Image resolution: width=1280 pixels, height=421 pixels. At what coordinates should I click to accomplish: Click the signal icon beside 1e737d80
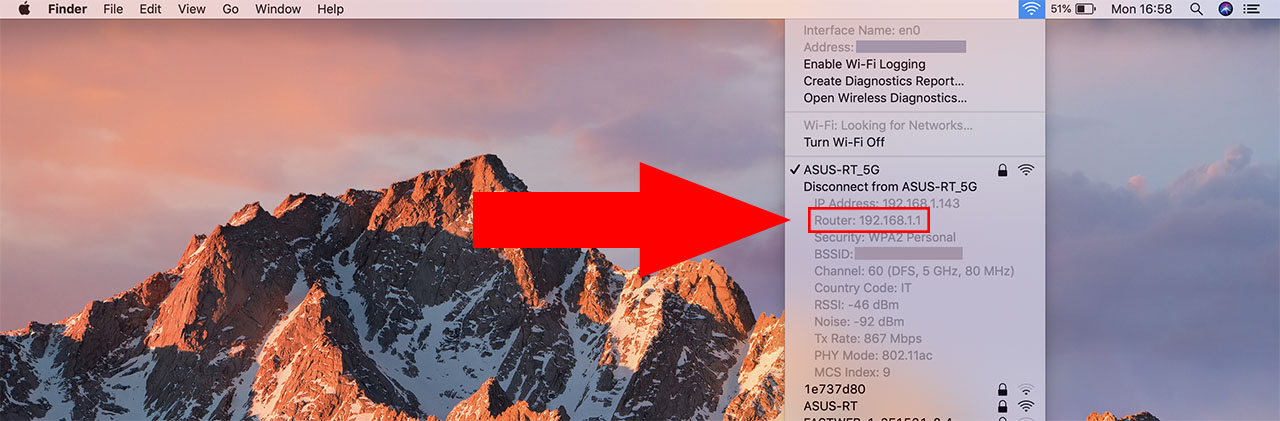(x=1025, y=389)
